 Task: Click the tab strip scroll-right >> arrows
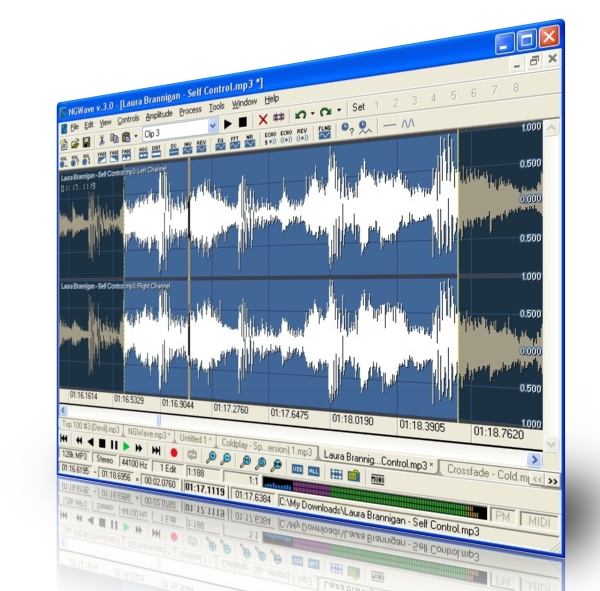[553, 481]
